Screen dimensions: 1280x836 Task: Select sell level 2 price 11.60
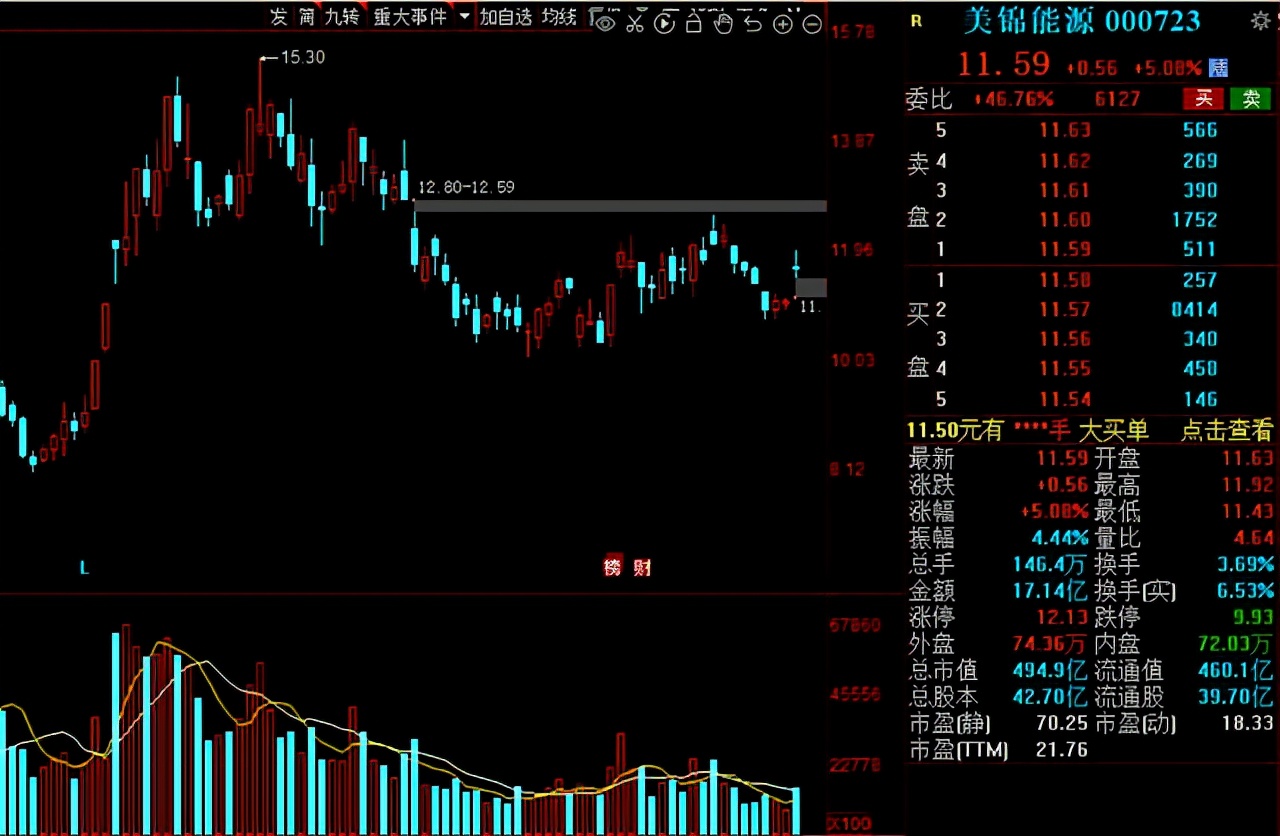tap(1064, 219)
